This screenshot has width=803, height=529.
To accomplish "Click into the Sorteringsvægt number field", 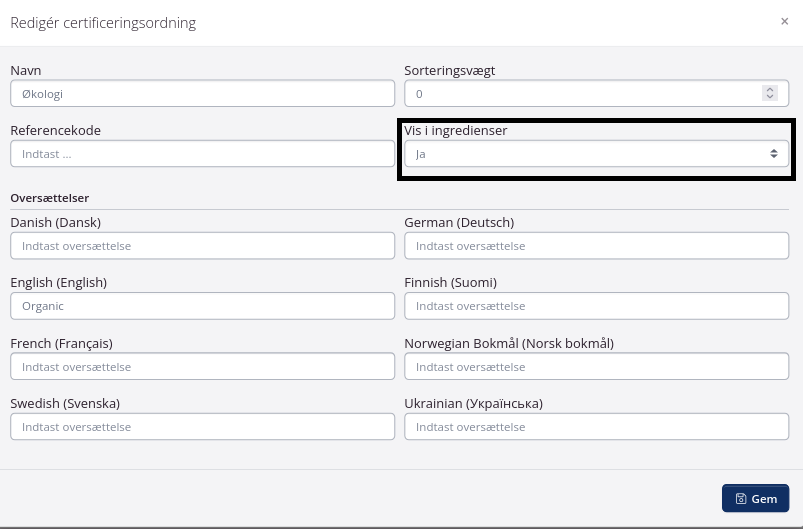I will coord(580,94).
